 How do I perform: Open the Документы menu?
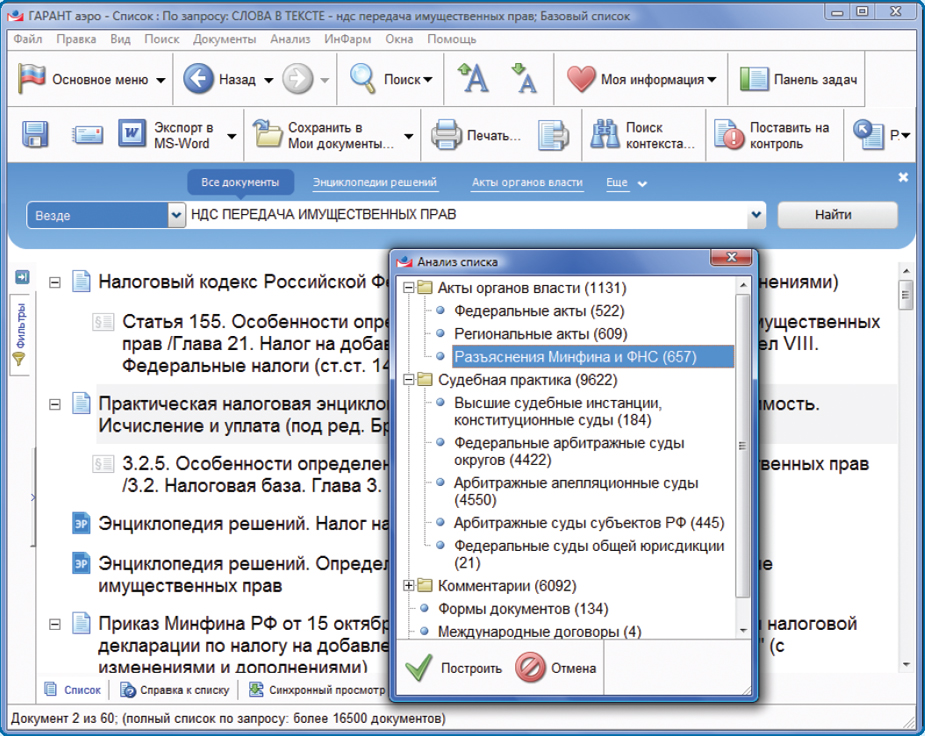pos(225,39)
